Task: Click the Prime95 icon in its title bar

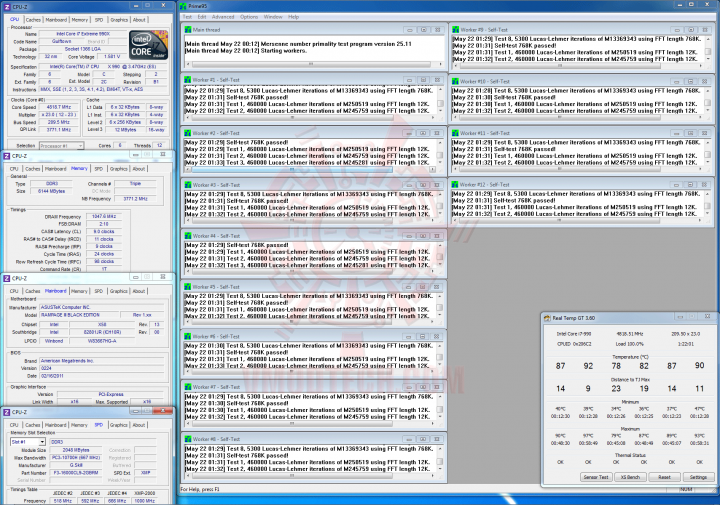Action: coord(184,6)
